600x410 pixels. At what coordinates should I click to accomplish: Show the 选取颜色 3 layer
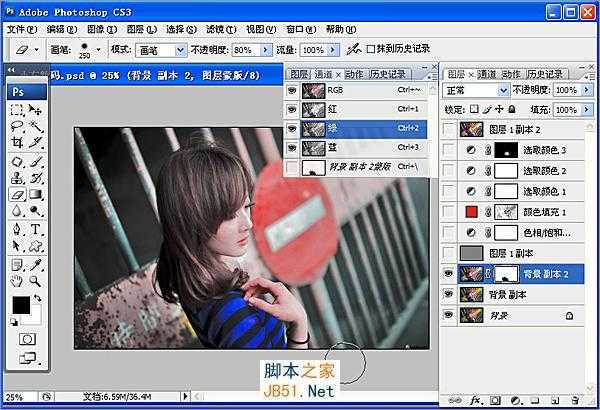point(448,150)
